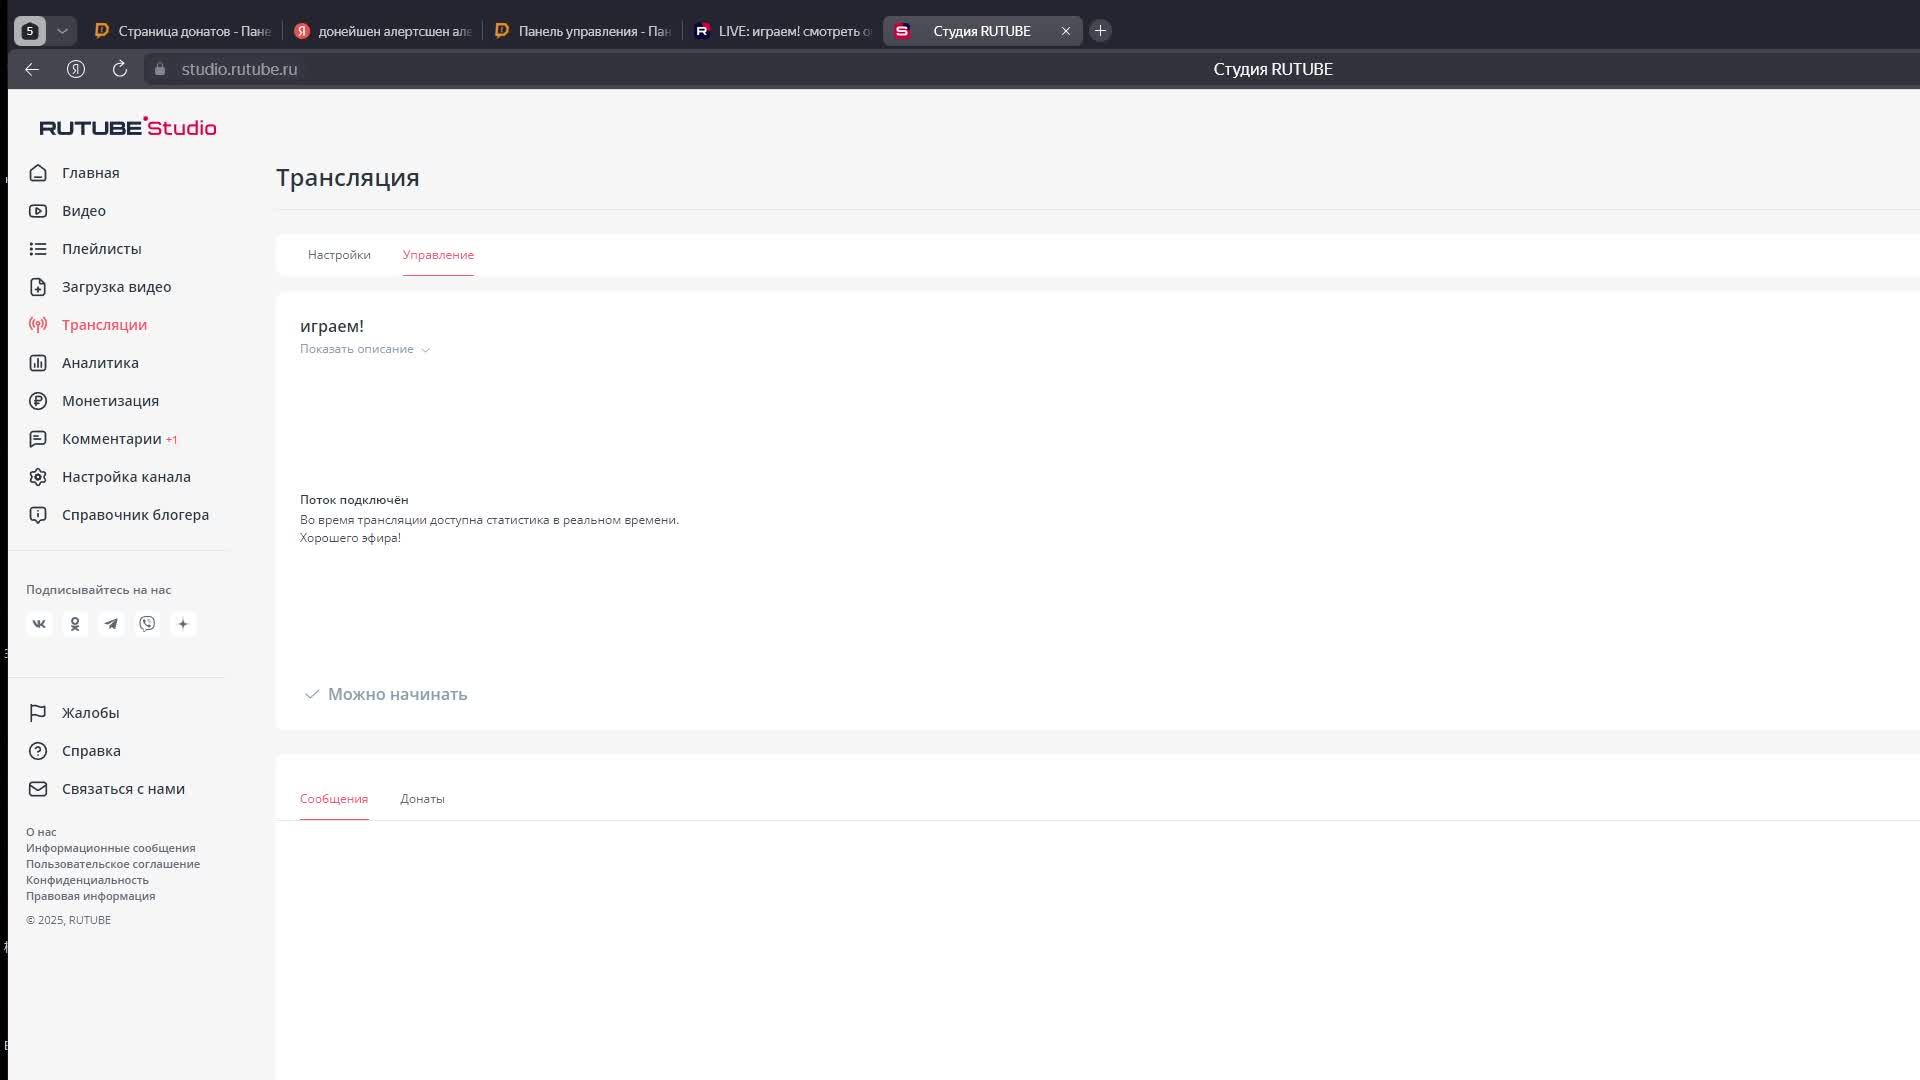Switch to LIVE: играем! browser tab
1920x1080 pixels.
(x=784, y=31)
